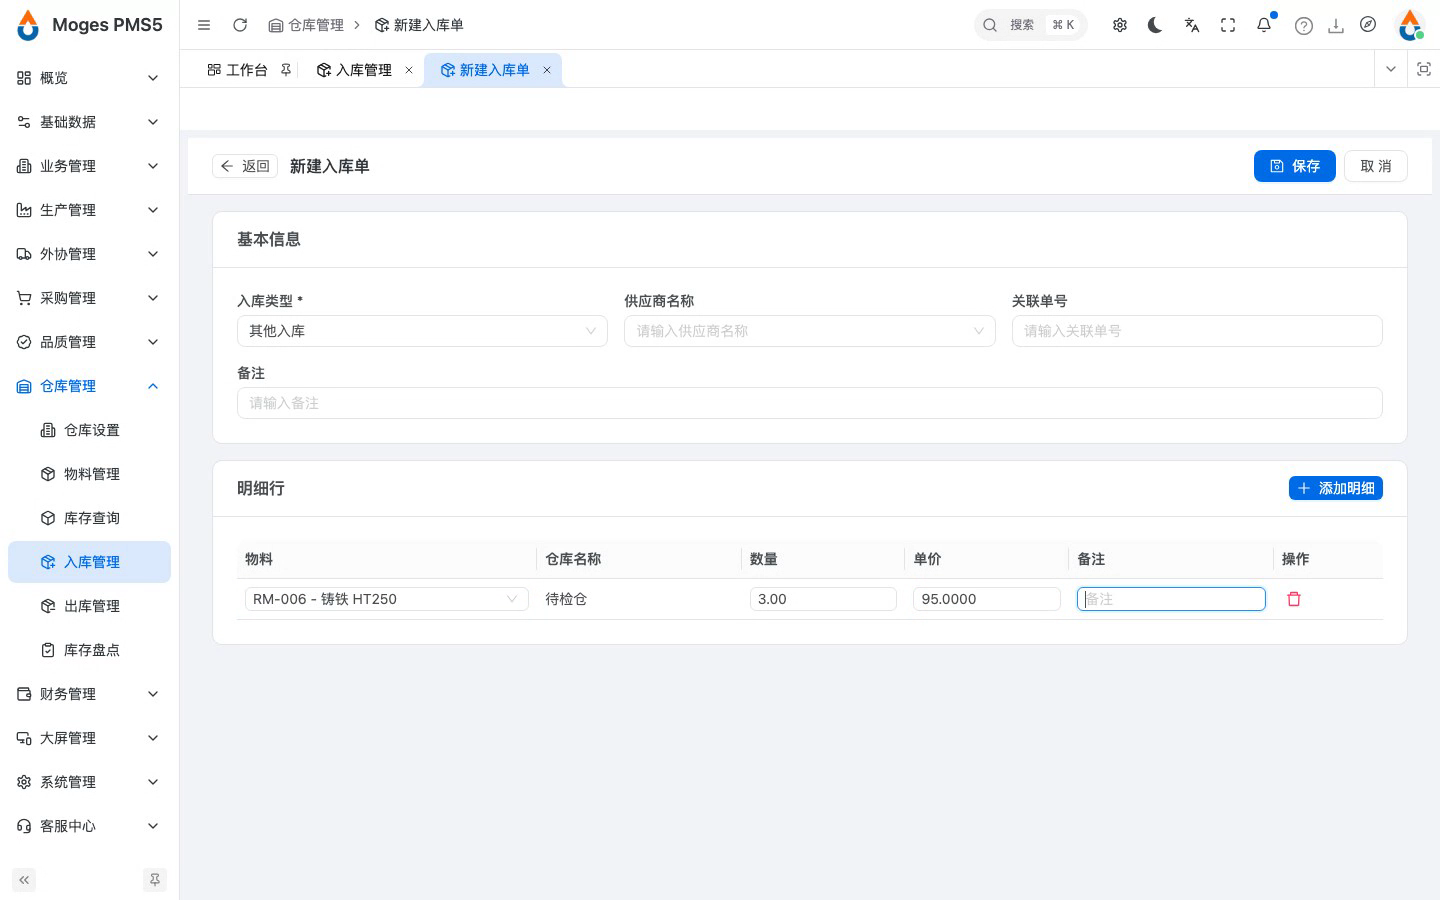Image resolution: width=1440 pixels, height=900 pixels.
Task: Close the 入库管理 tab
Action: pos(409,70)
